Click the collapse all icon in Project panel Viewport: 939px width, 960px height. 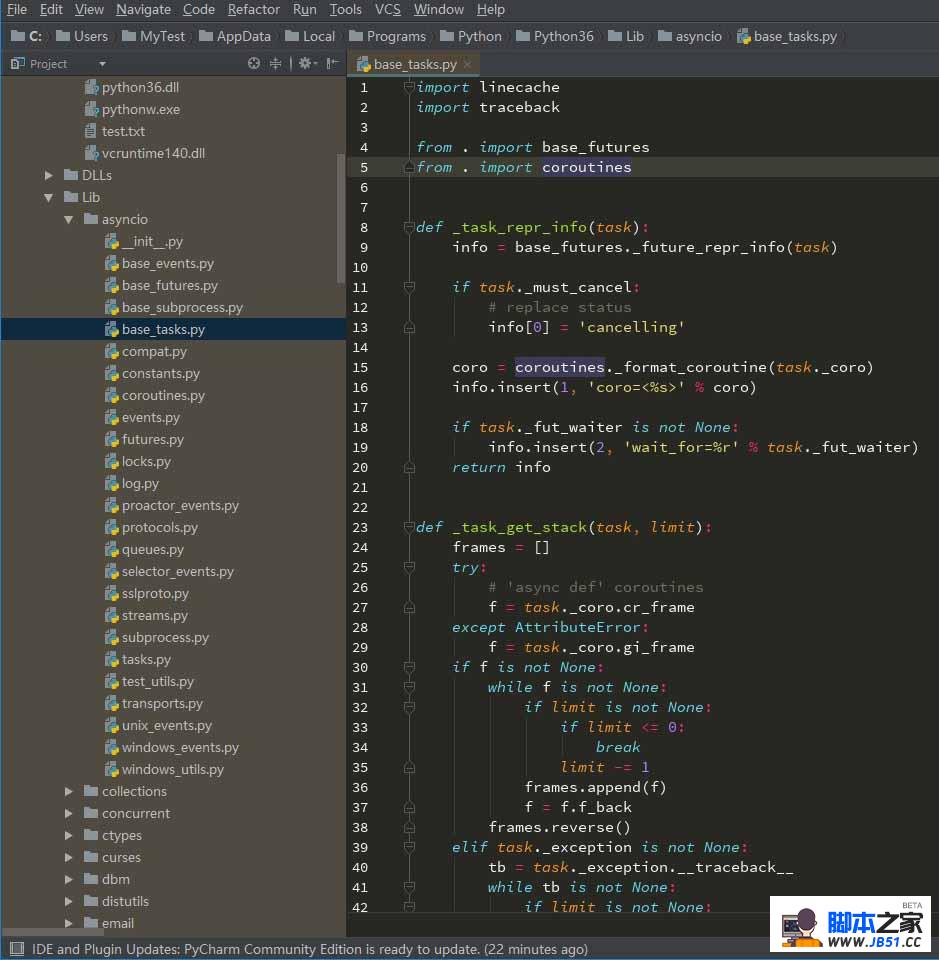tap(275, 63)
